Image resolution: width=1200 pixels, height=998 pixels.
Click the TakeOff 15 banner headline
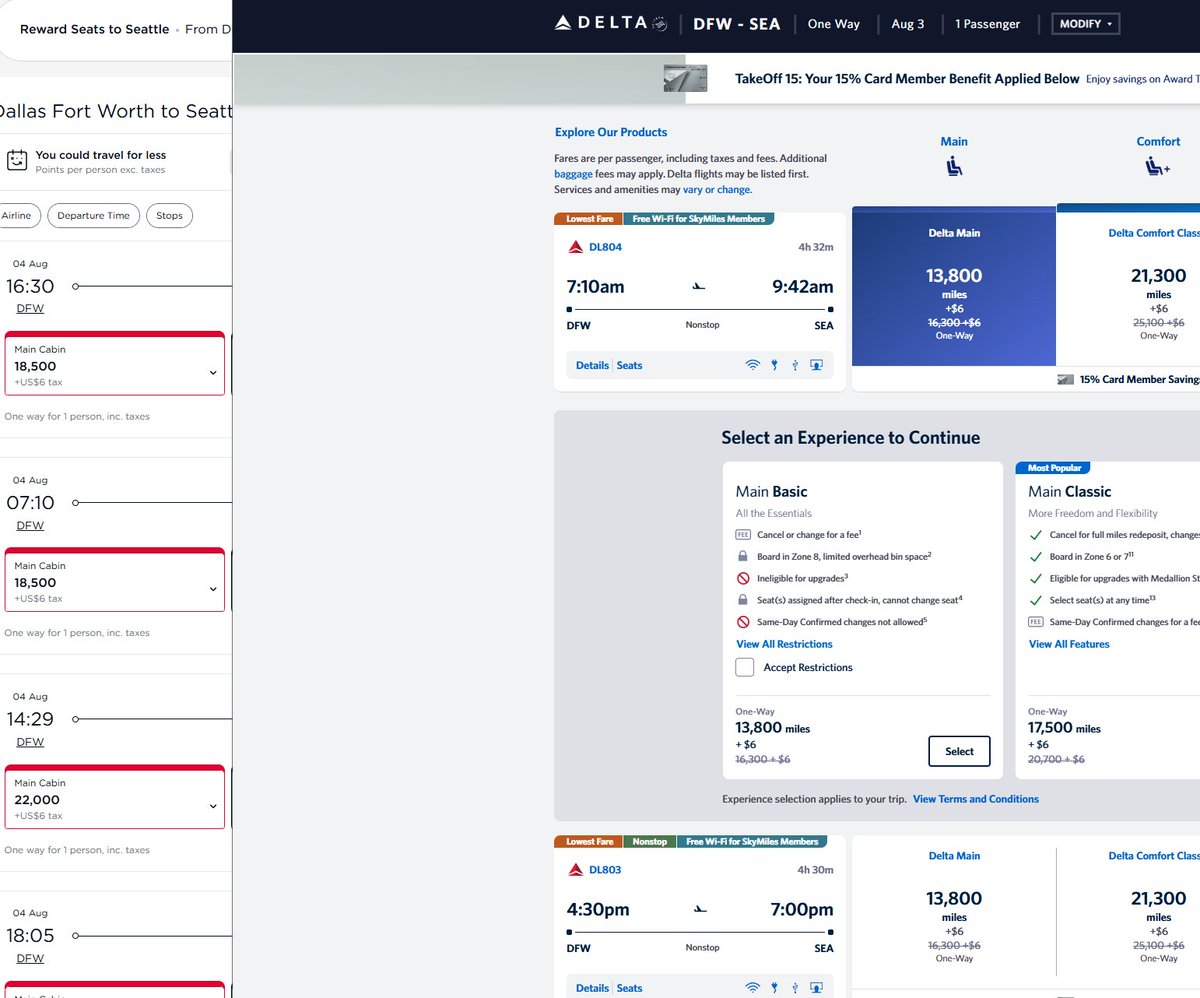click(907, 79)
